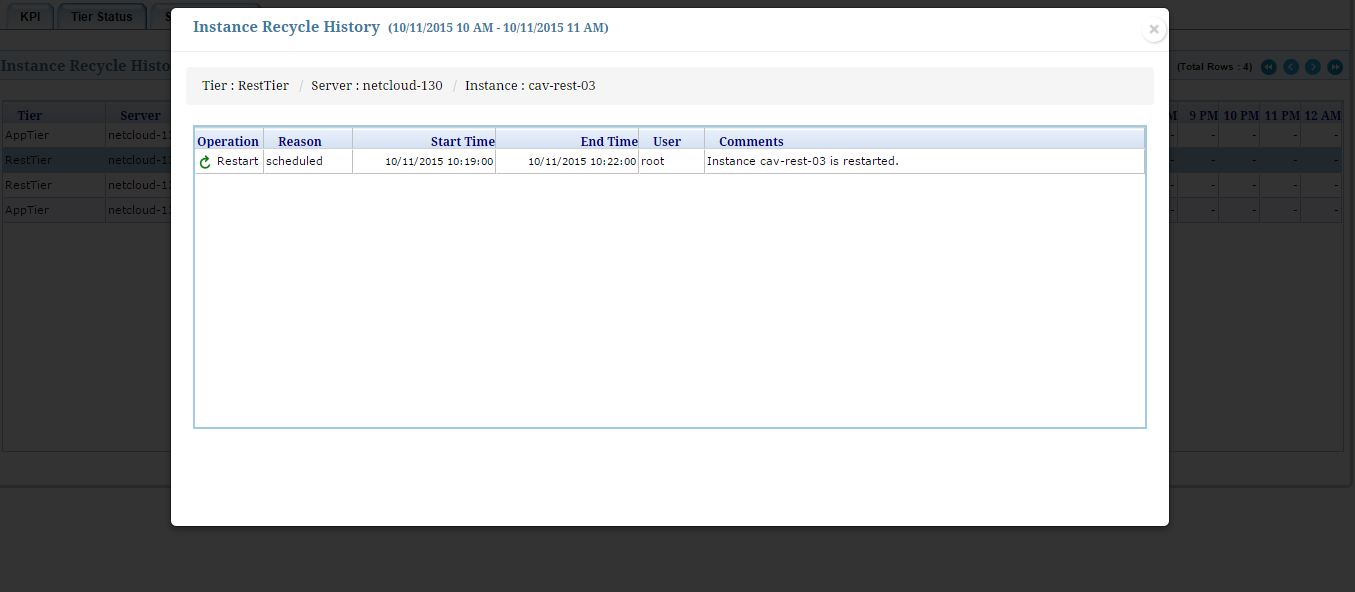The image size is (1355, 592).
Task: Click the dialog date range subtitle
Action: click(x=498, y=28)
